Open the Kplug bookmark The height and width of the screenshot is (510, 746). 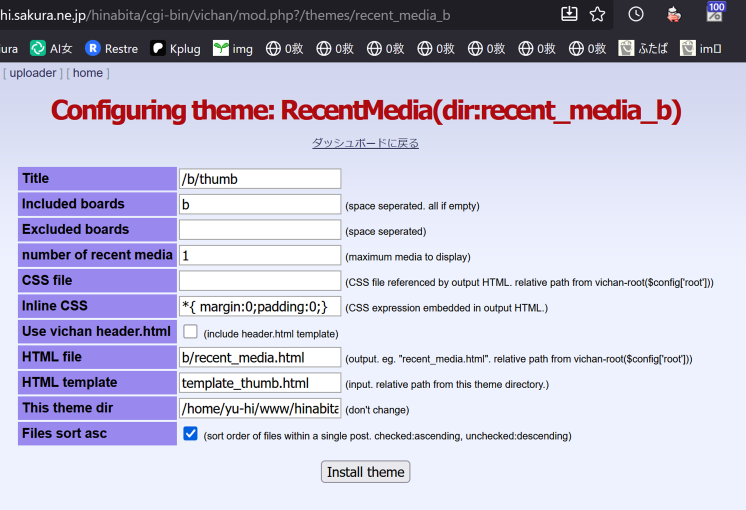(x=175, y=48)
